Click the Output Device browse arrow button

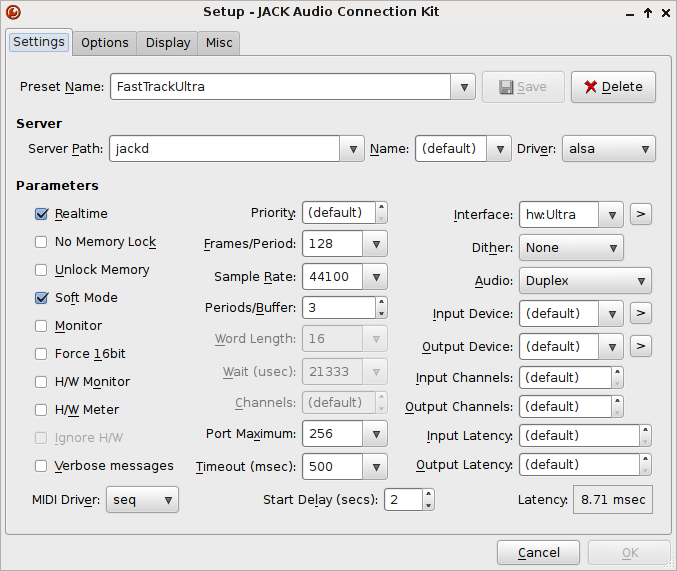pyautogui.click(x=641, y=346)
